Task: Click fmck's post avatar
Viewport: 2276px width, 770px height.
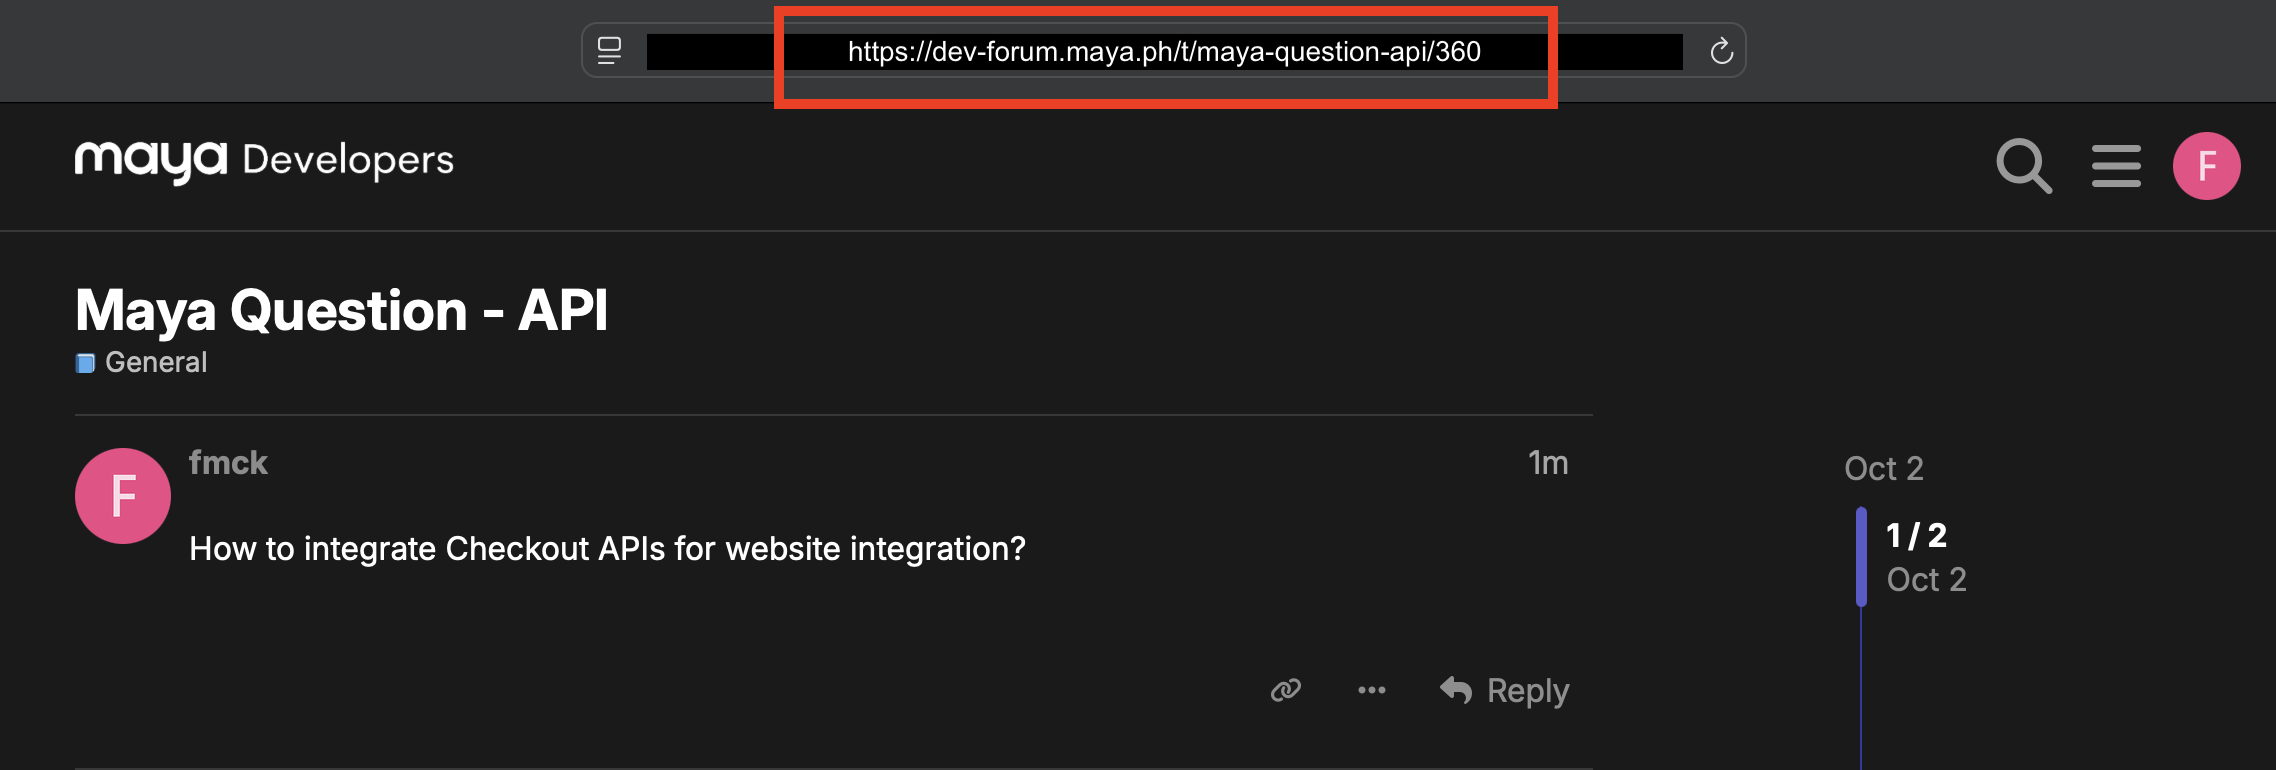Action: (123, 496)
